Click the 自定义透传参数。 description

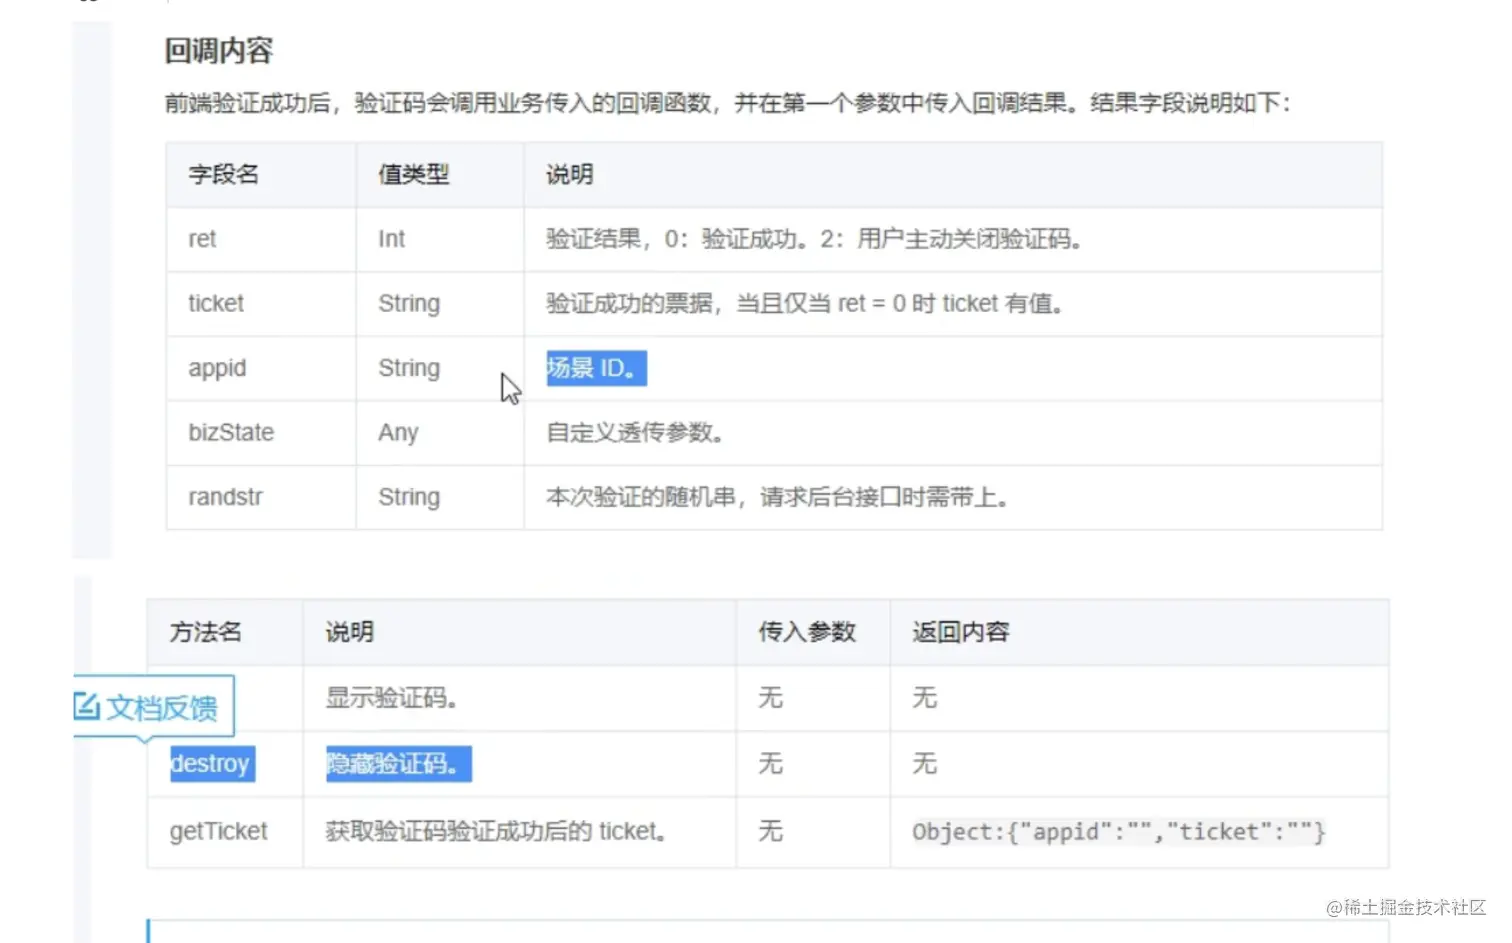click(x=635, y=432)
